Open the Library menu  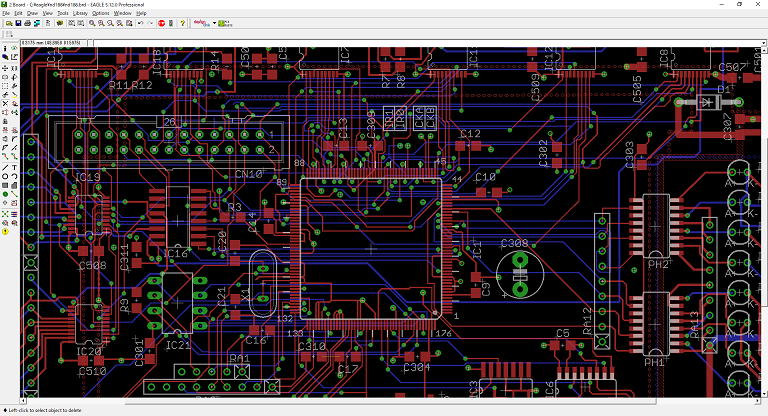point(79,13)
